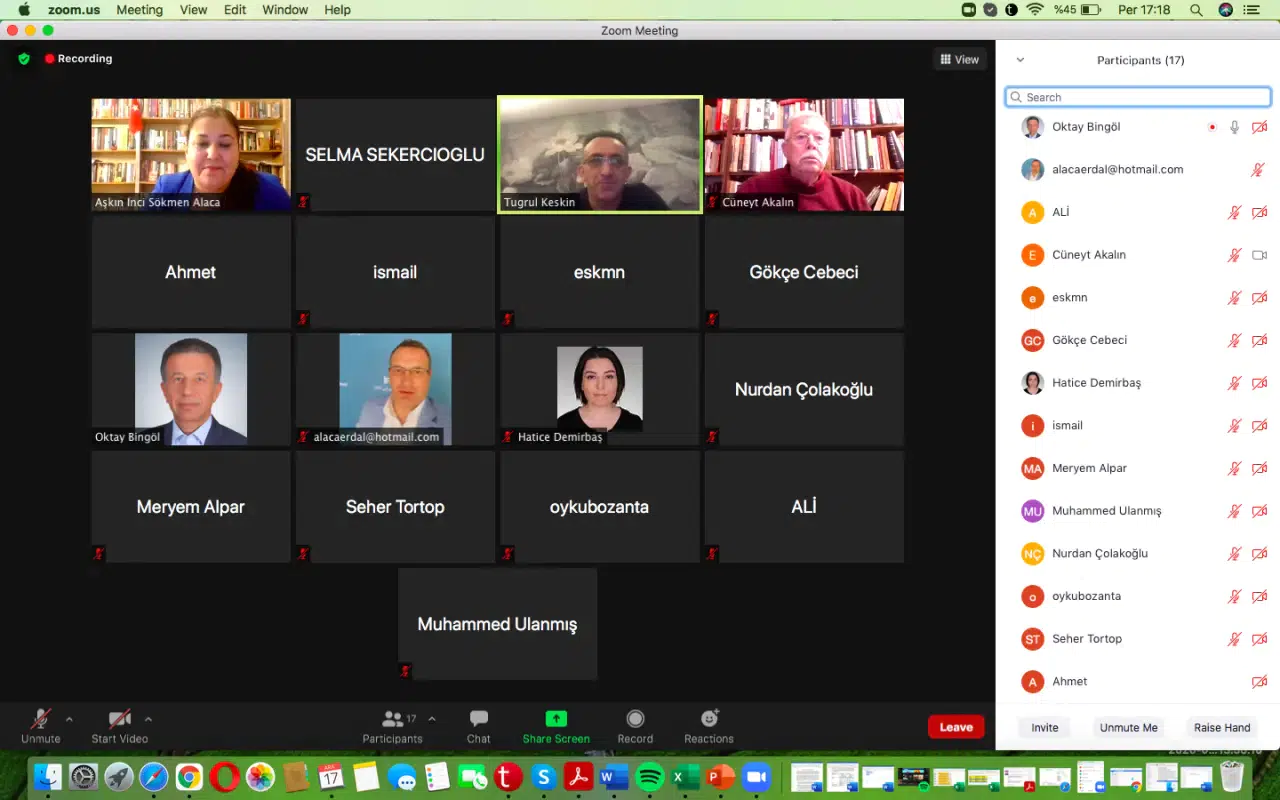1280x800 pixels.
Task: Open the View layout dropdown
Action: [959, 60]
